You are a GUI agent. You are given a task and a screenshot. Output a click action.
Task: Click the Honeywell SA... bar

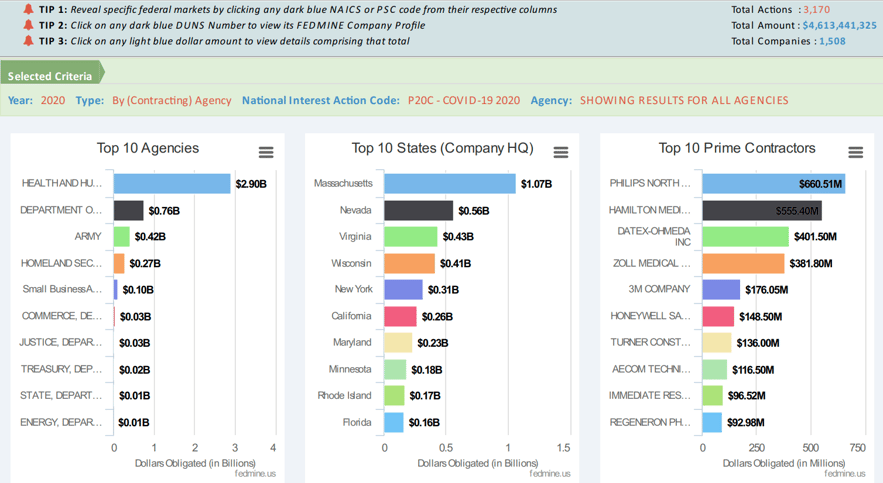718,316
